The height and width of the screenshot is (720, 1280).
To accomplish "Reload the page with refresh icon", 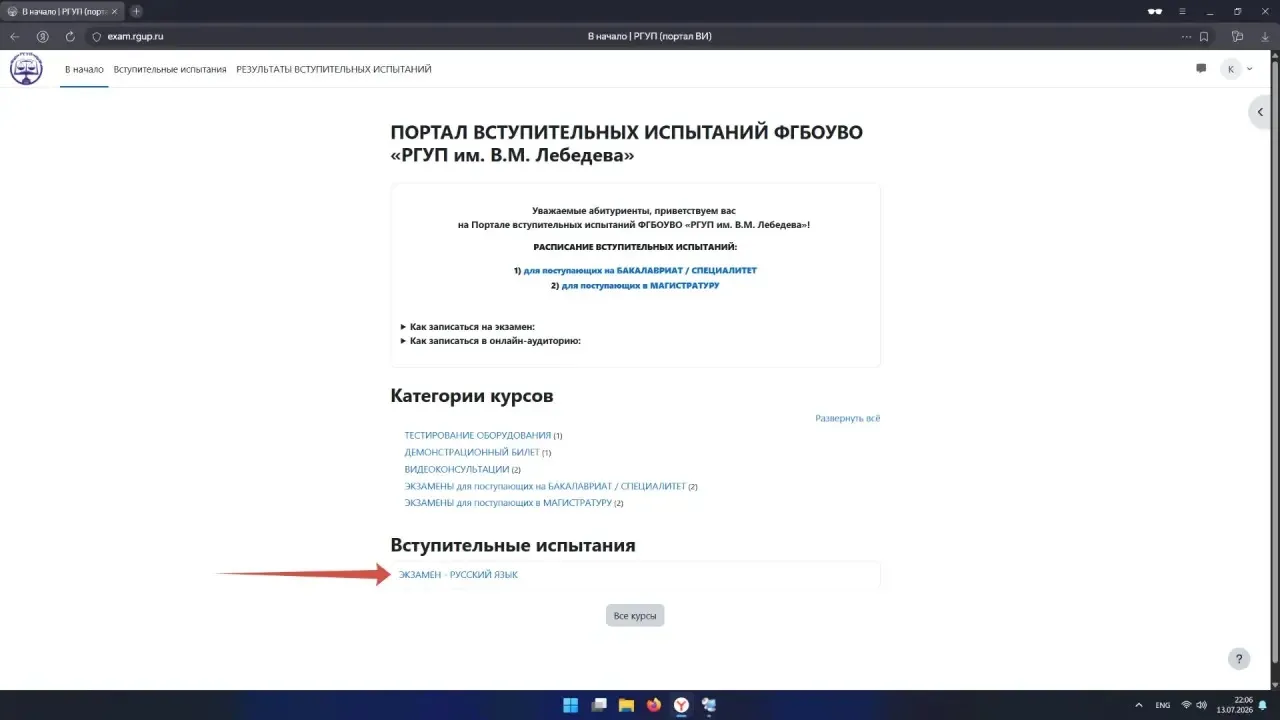I will 70,36.
